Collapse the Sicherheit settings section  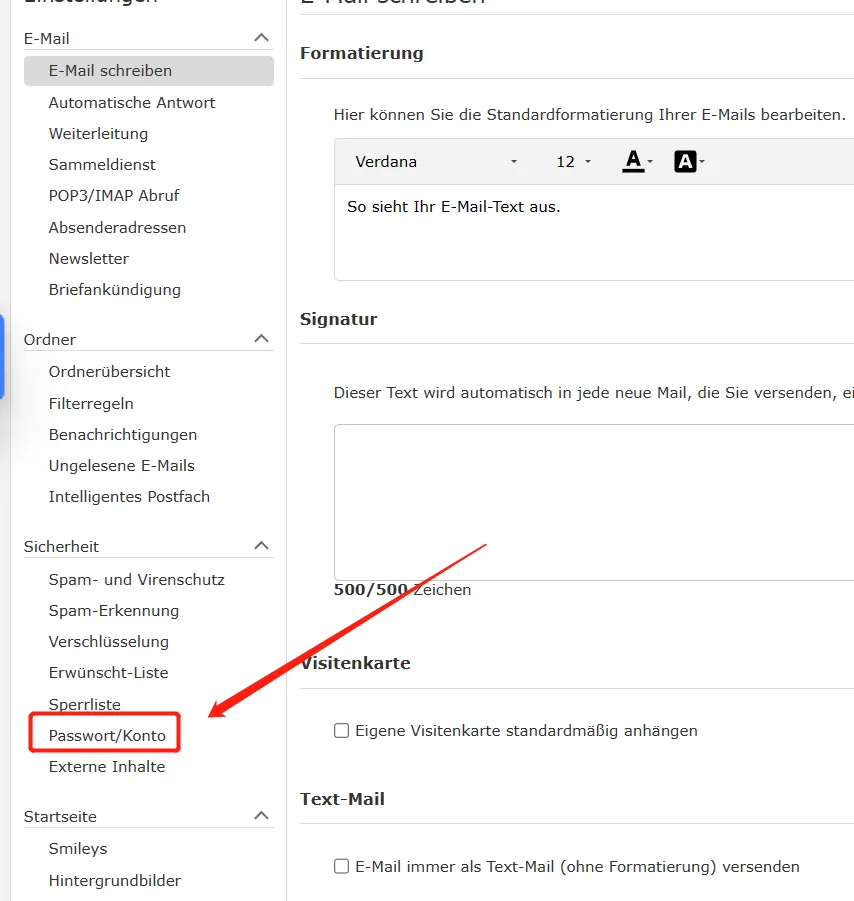[x=261, y=546]
